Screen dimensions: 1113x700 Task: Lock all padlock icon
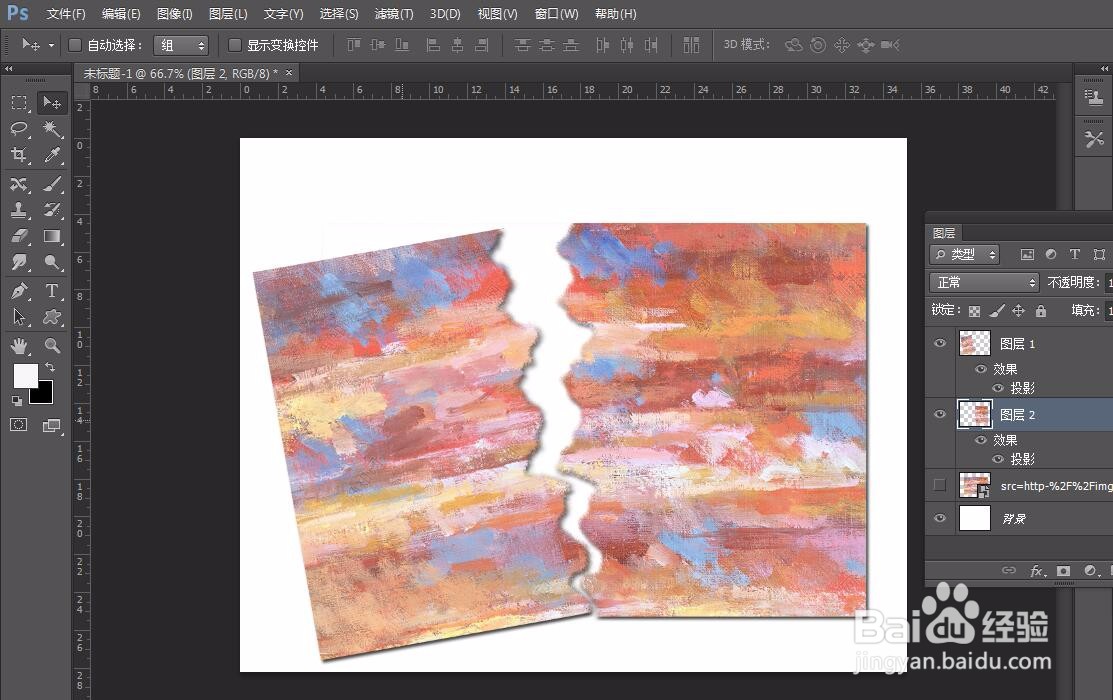[x=1041, y=310]
